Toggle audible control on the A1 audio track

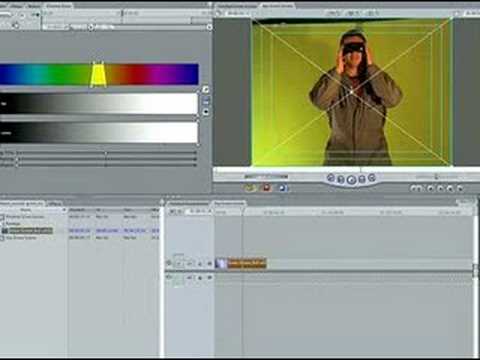(169, 277)
